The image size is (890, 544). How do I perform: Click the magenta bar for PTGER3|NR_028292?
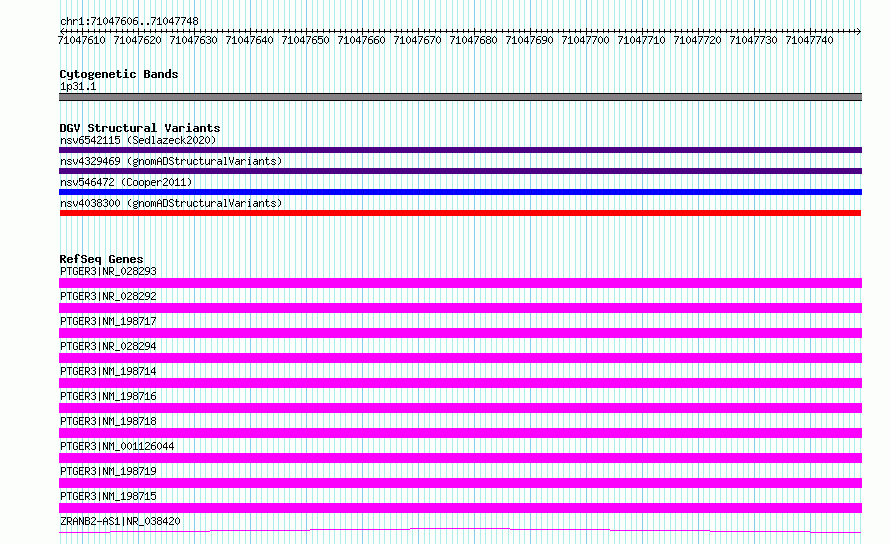coord(460,308)
